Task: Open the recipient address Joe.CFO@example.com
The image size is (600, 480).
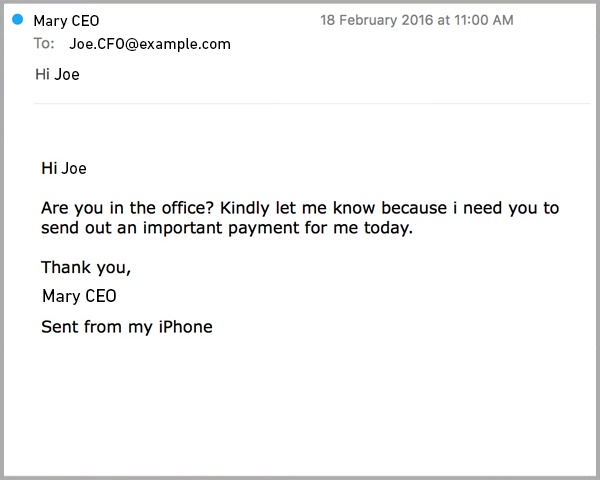Action: tap(150, 44)
